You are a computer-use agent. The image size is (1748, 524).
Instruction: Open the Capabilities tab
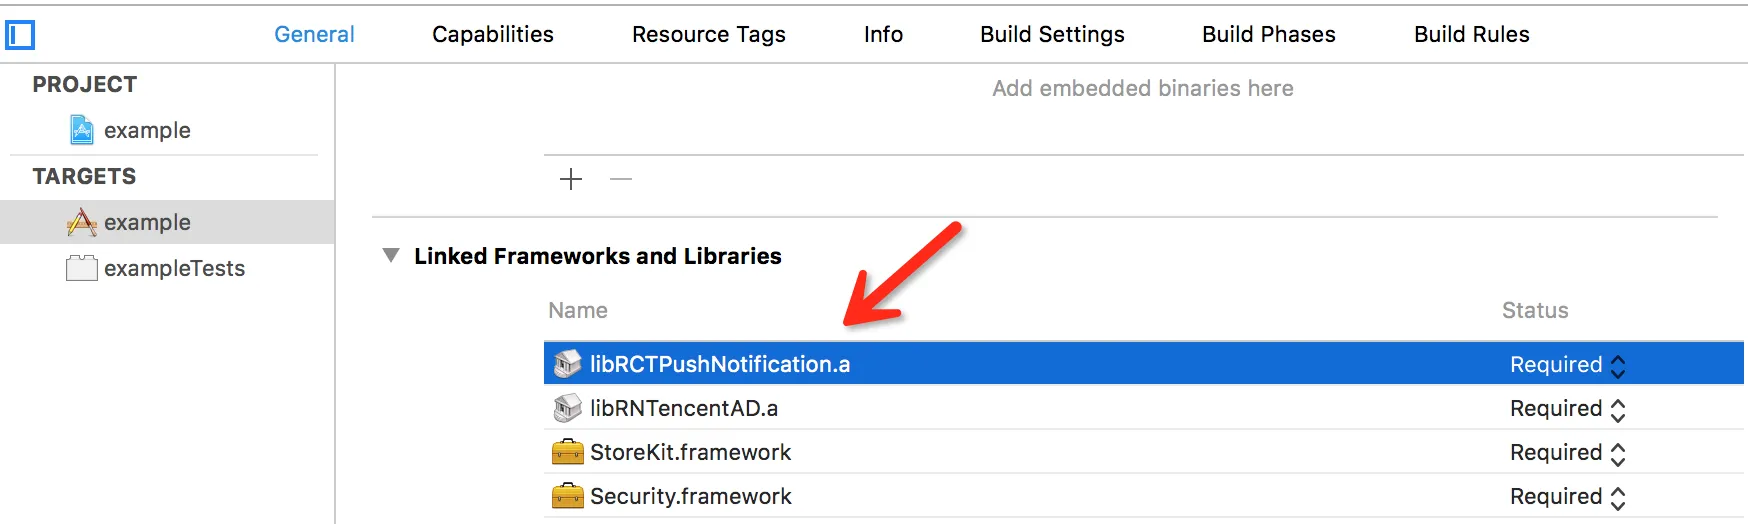[493, 34]
